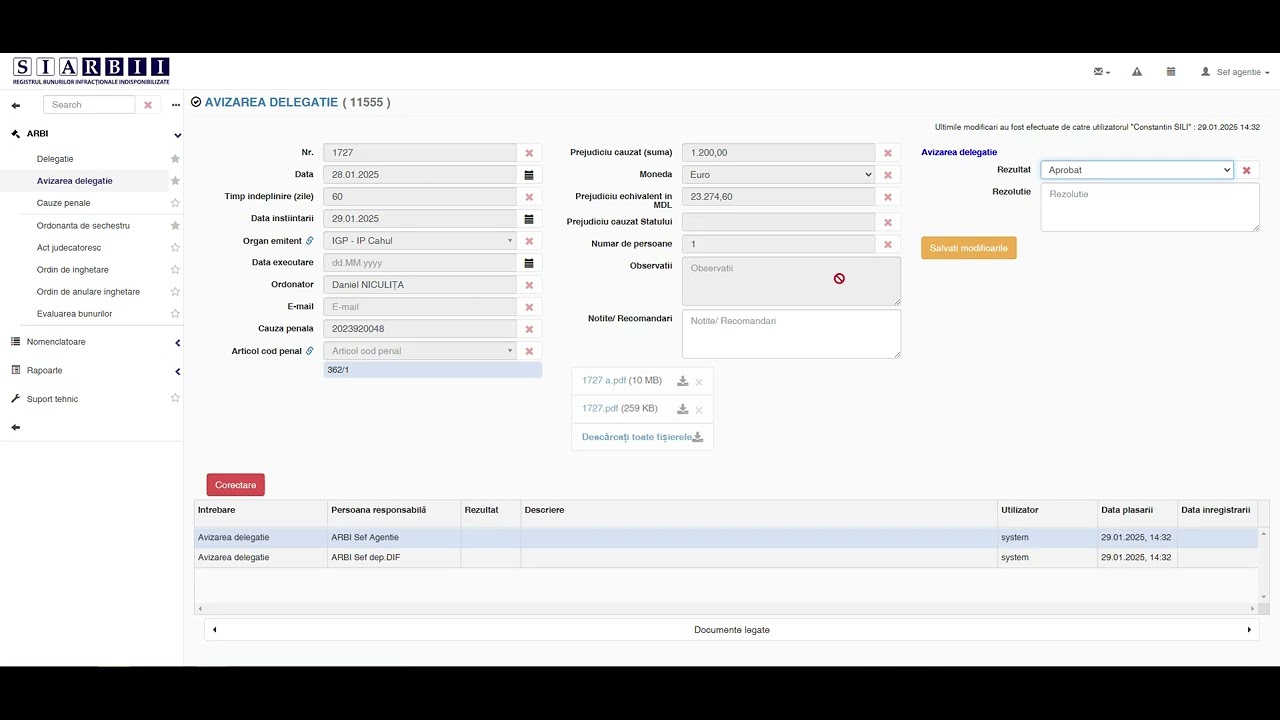Toggle favorite star for Ordin de anulare inghetare
The image size is (1280, 720).
point(175,292)
